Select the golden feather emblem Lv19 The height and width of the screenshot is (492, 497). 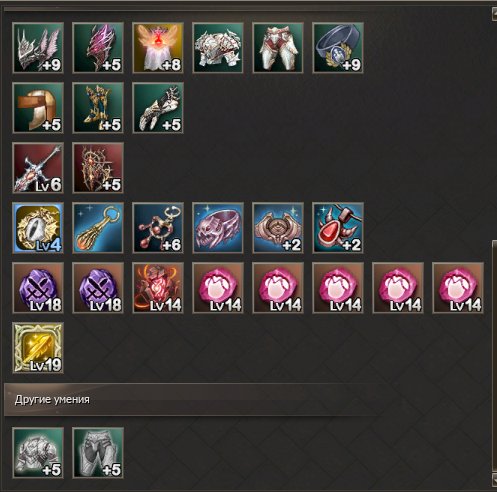pos(38,347)
